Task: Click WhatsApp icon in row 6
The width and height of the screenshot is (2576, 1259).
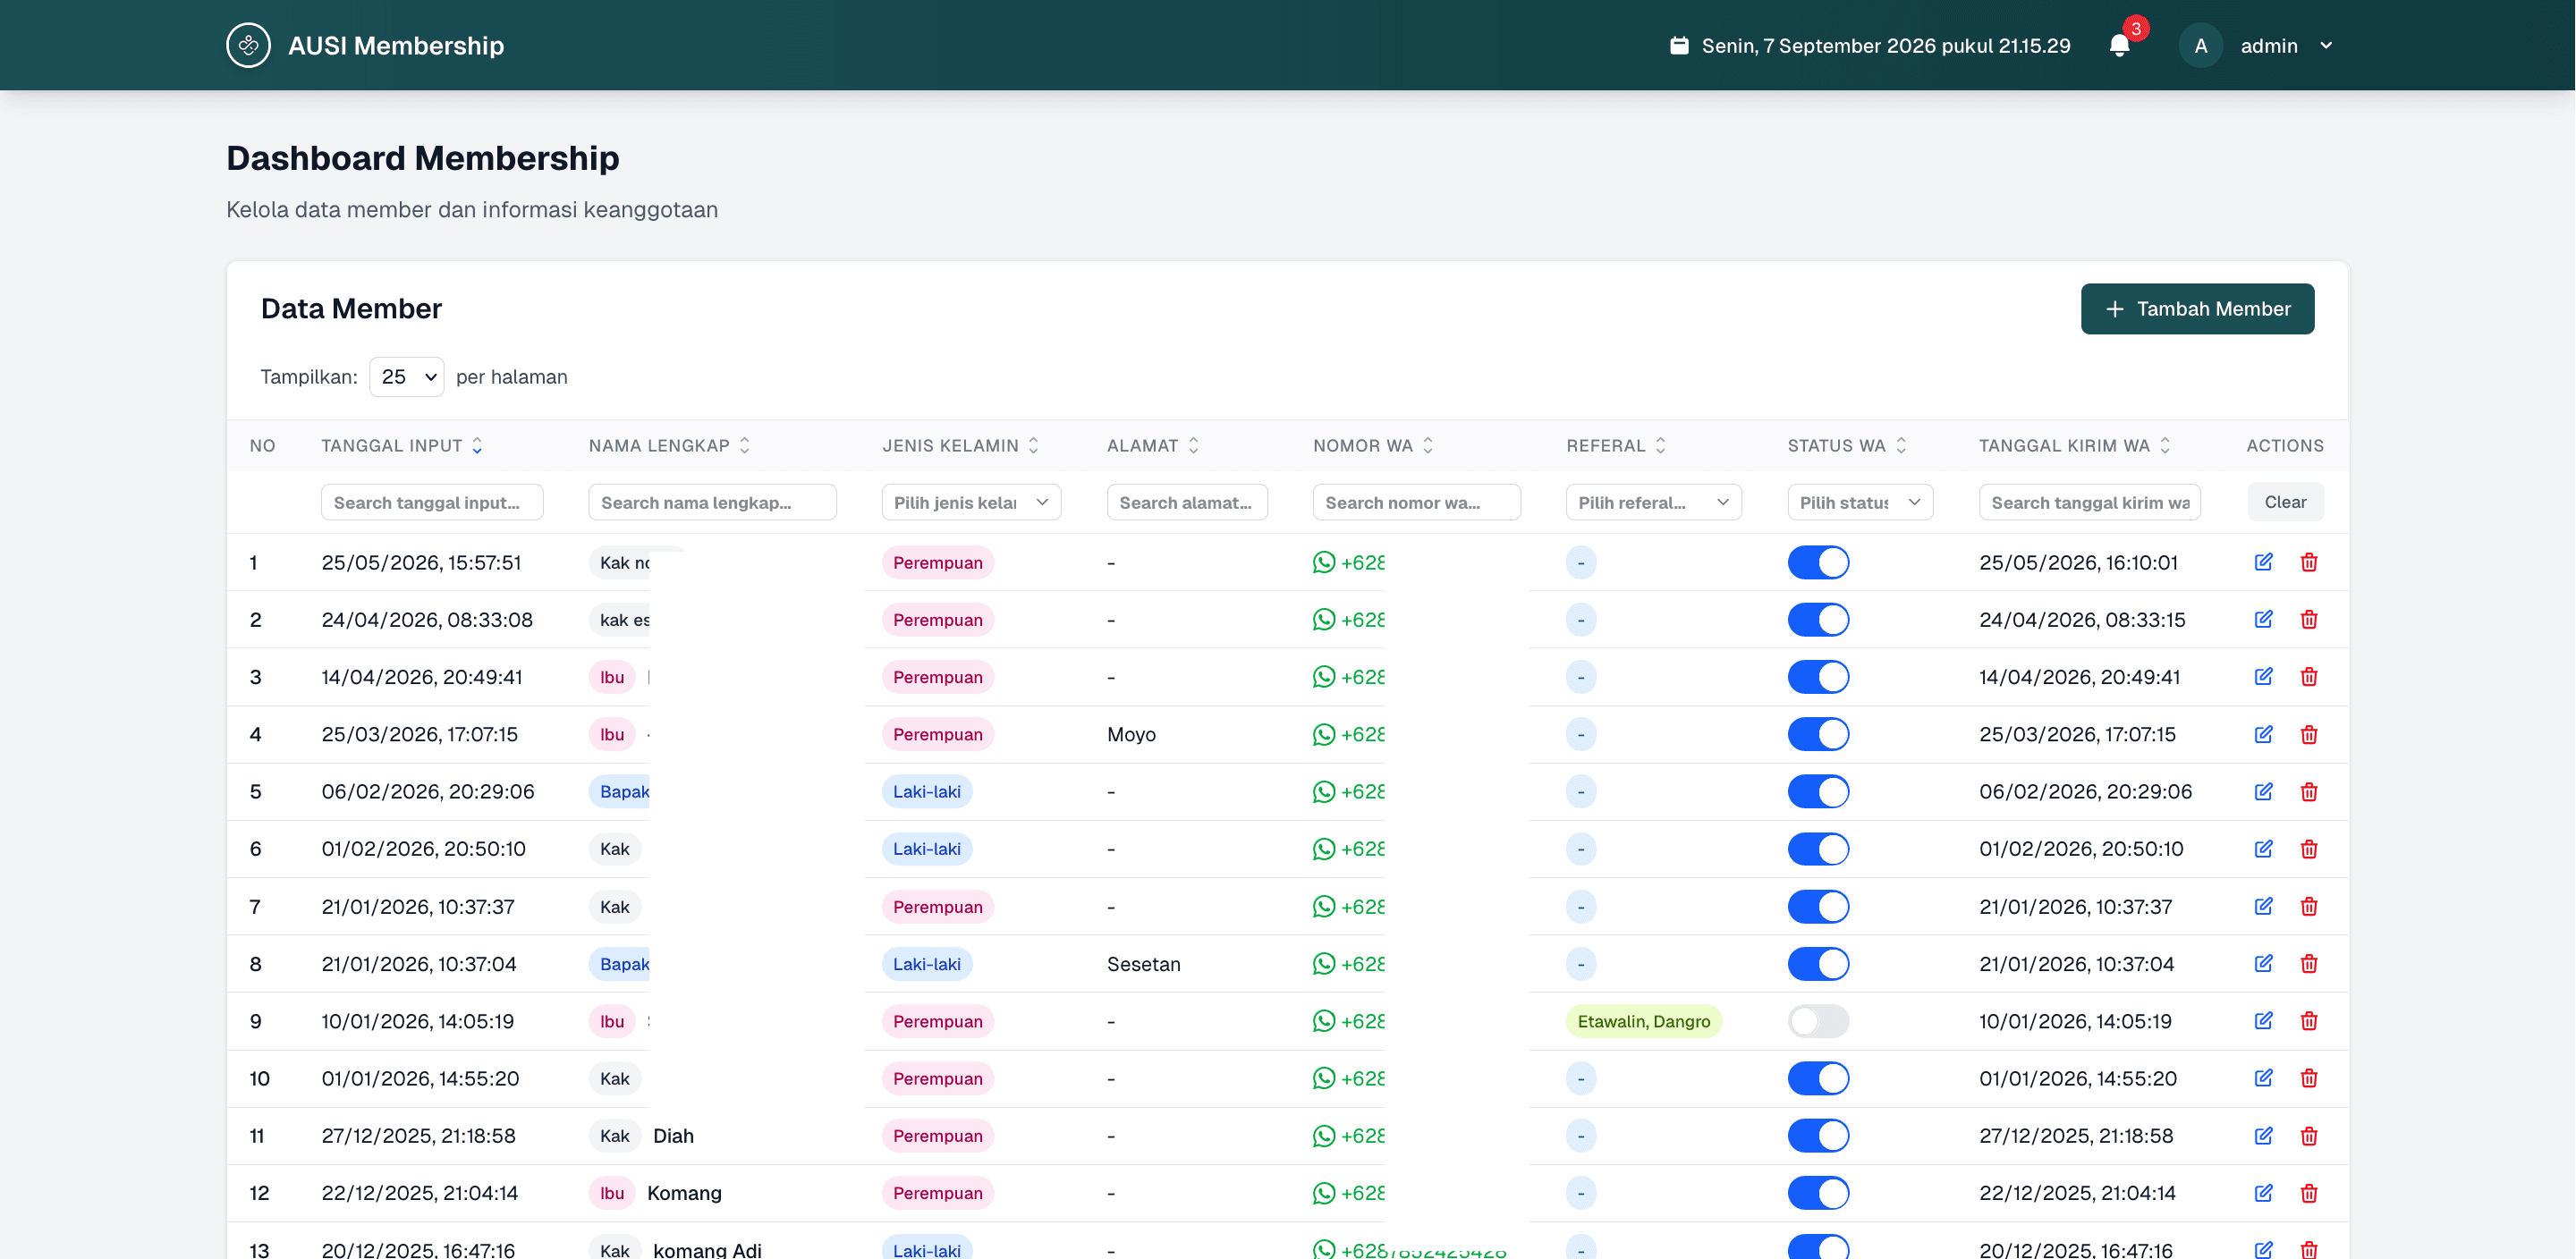Action: pos(1323,848)
